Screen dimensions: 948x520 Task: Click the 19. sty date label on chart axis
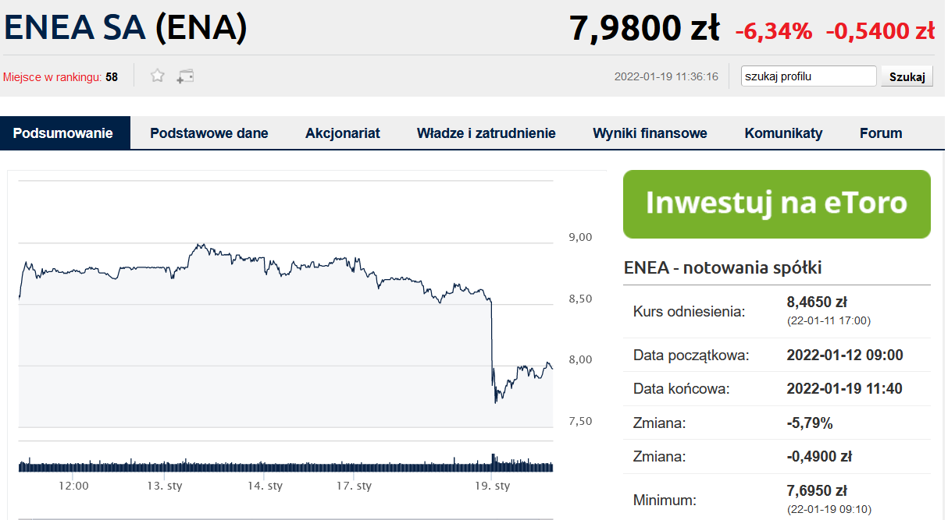click(493, 486)
